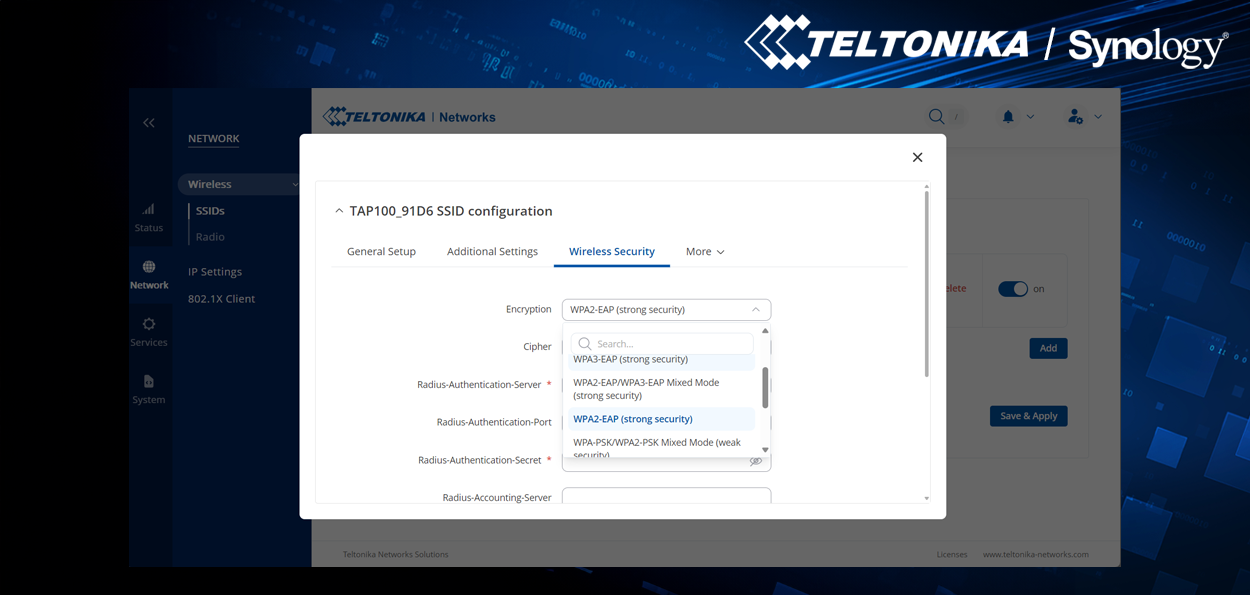Click the dropdown list scroll-up arrow

click(x=765, y=331)
